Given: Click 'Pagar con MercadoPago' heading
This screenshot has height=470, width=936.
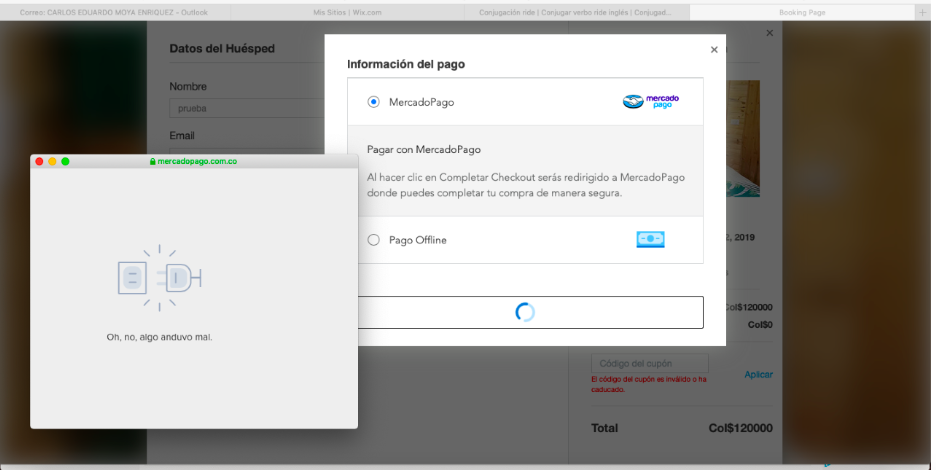Looking at the screenshot, I should (x=424, y=150).
